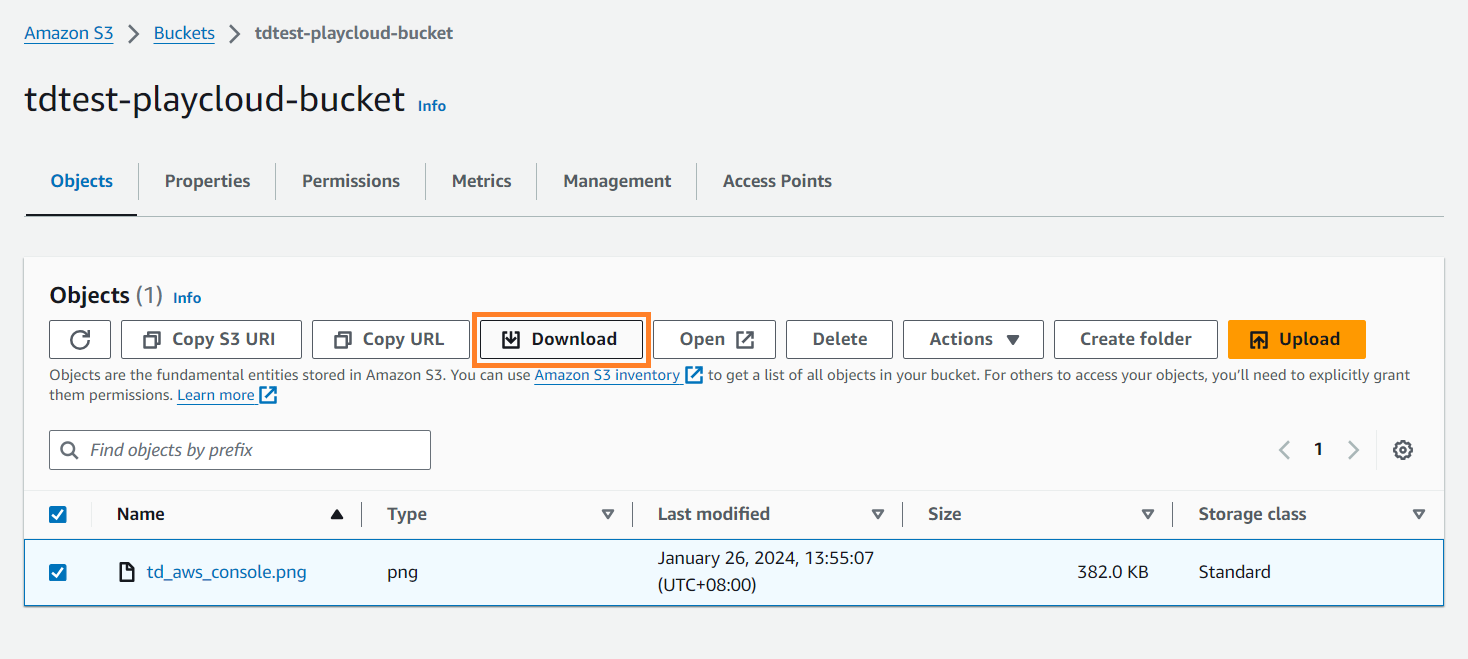Open selected object in new tab
The image size is (1468, 659).
point(715,339)
